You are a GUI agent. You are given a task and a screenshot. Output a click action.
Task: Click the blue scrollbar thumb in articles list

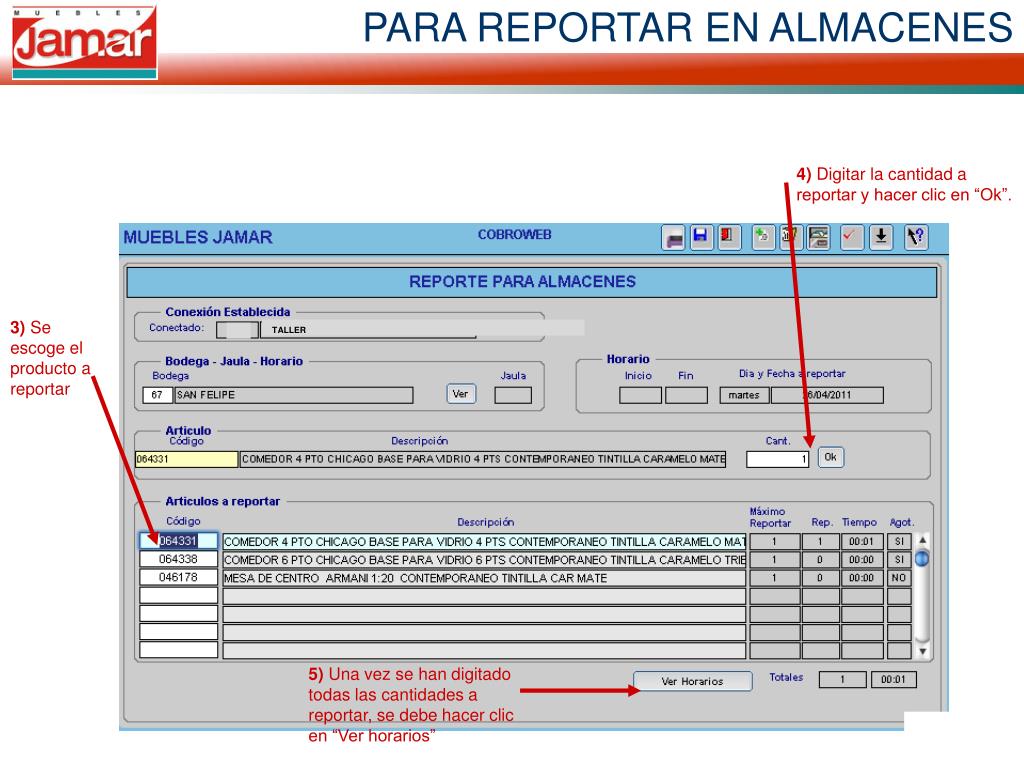click(922, 558)
